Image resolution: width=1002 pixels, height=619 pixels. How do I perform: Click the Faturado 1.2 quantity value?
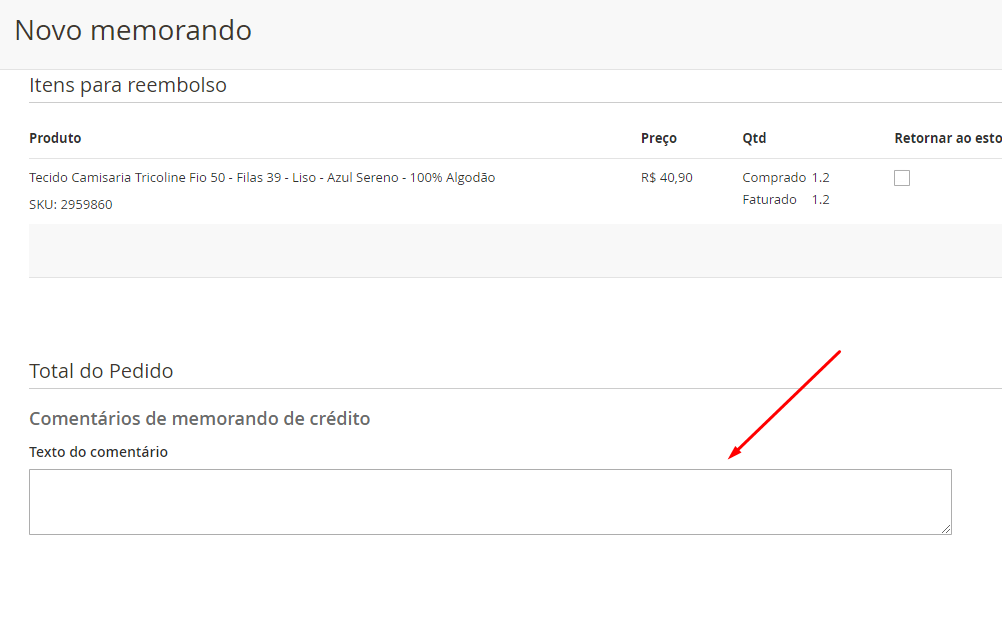[820, 200]
